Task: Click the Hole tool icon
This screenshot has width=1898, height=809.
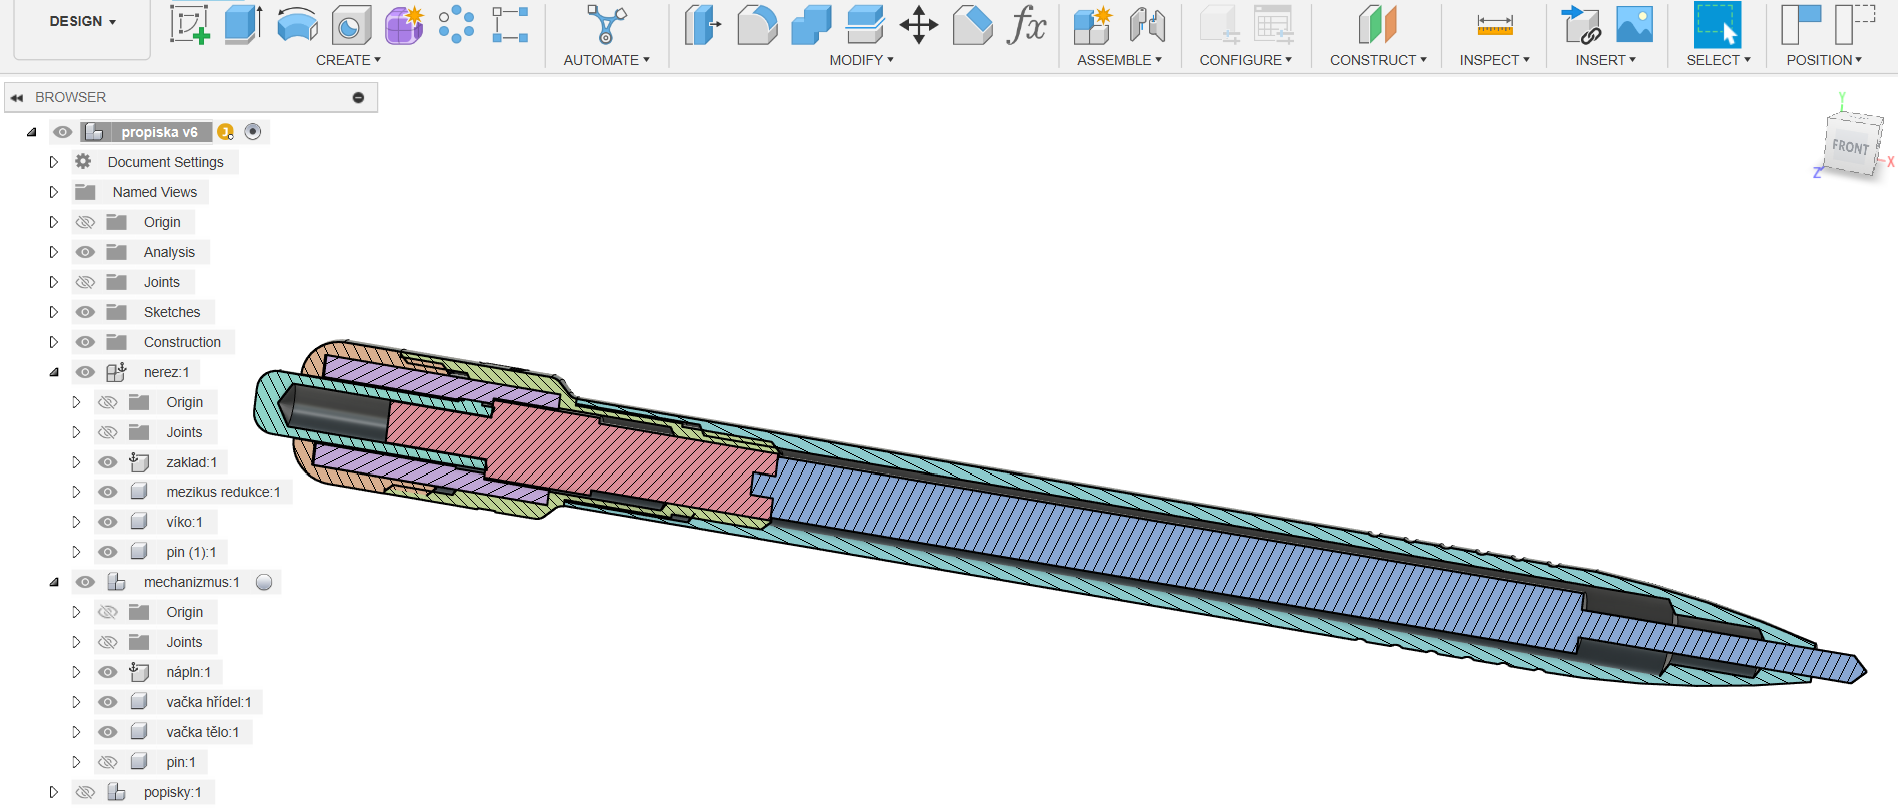Action: [351, 25]
